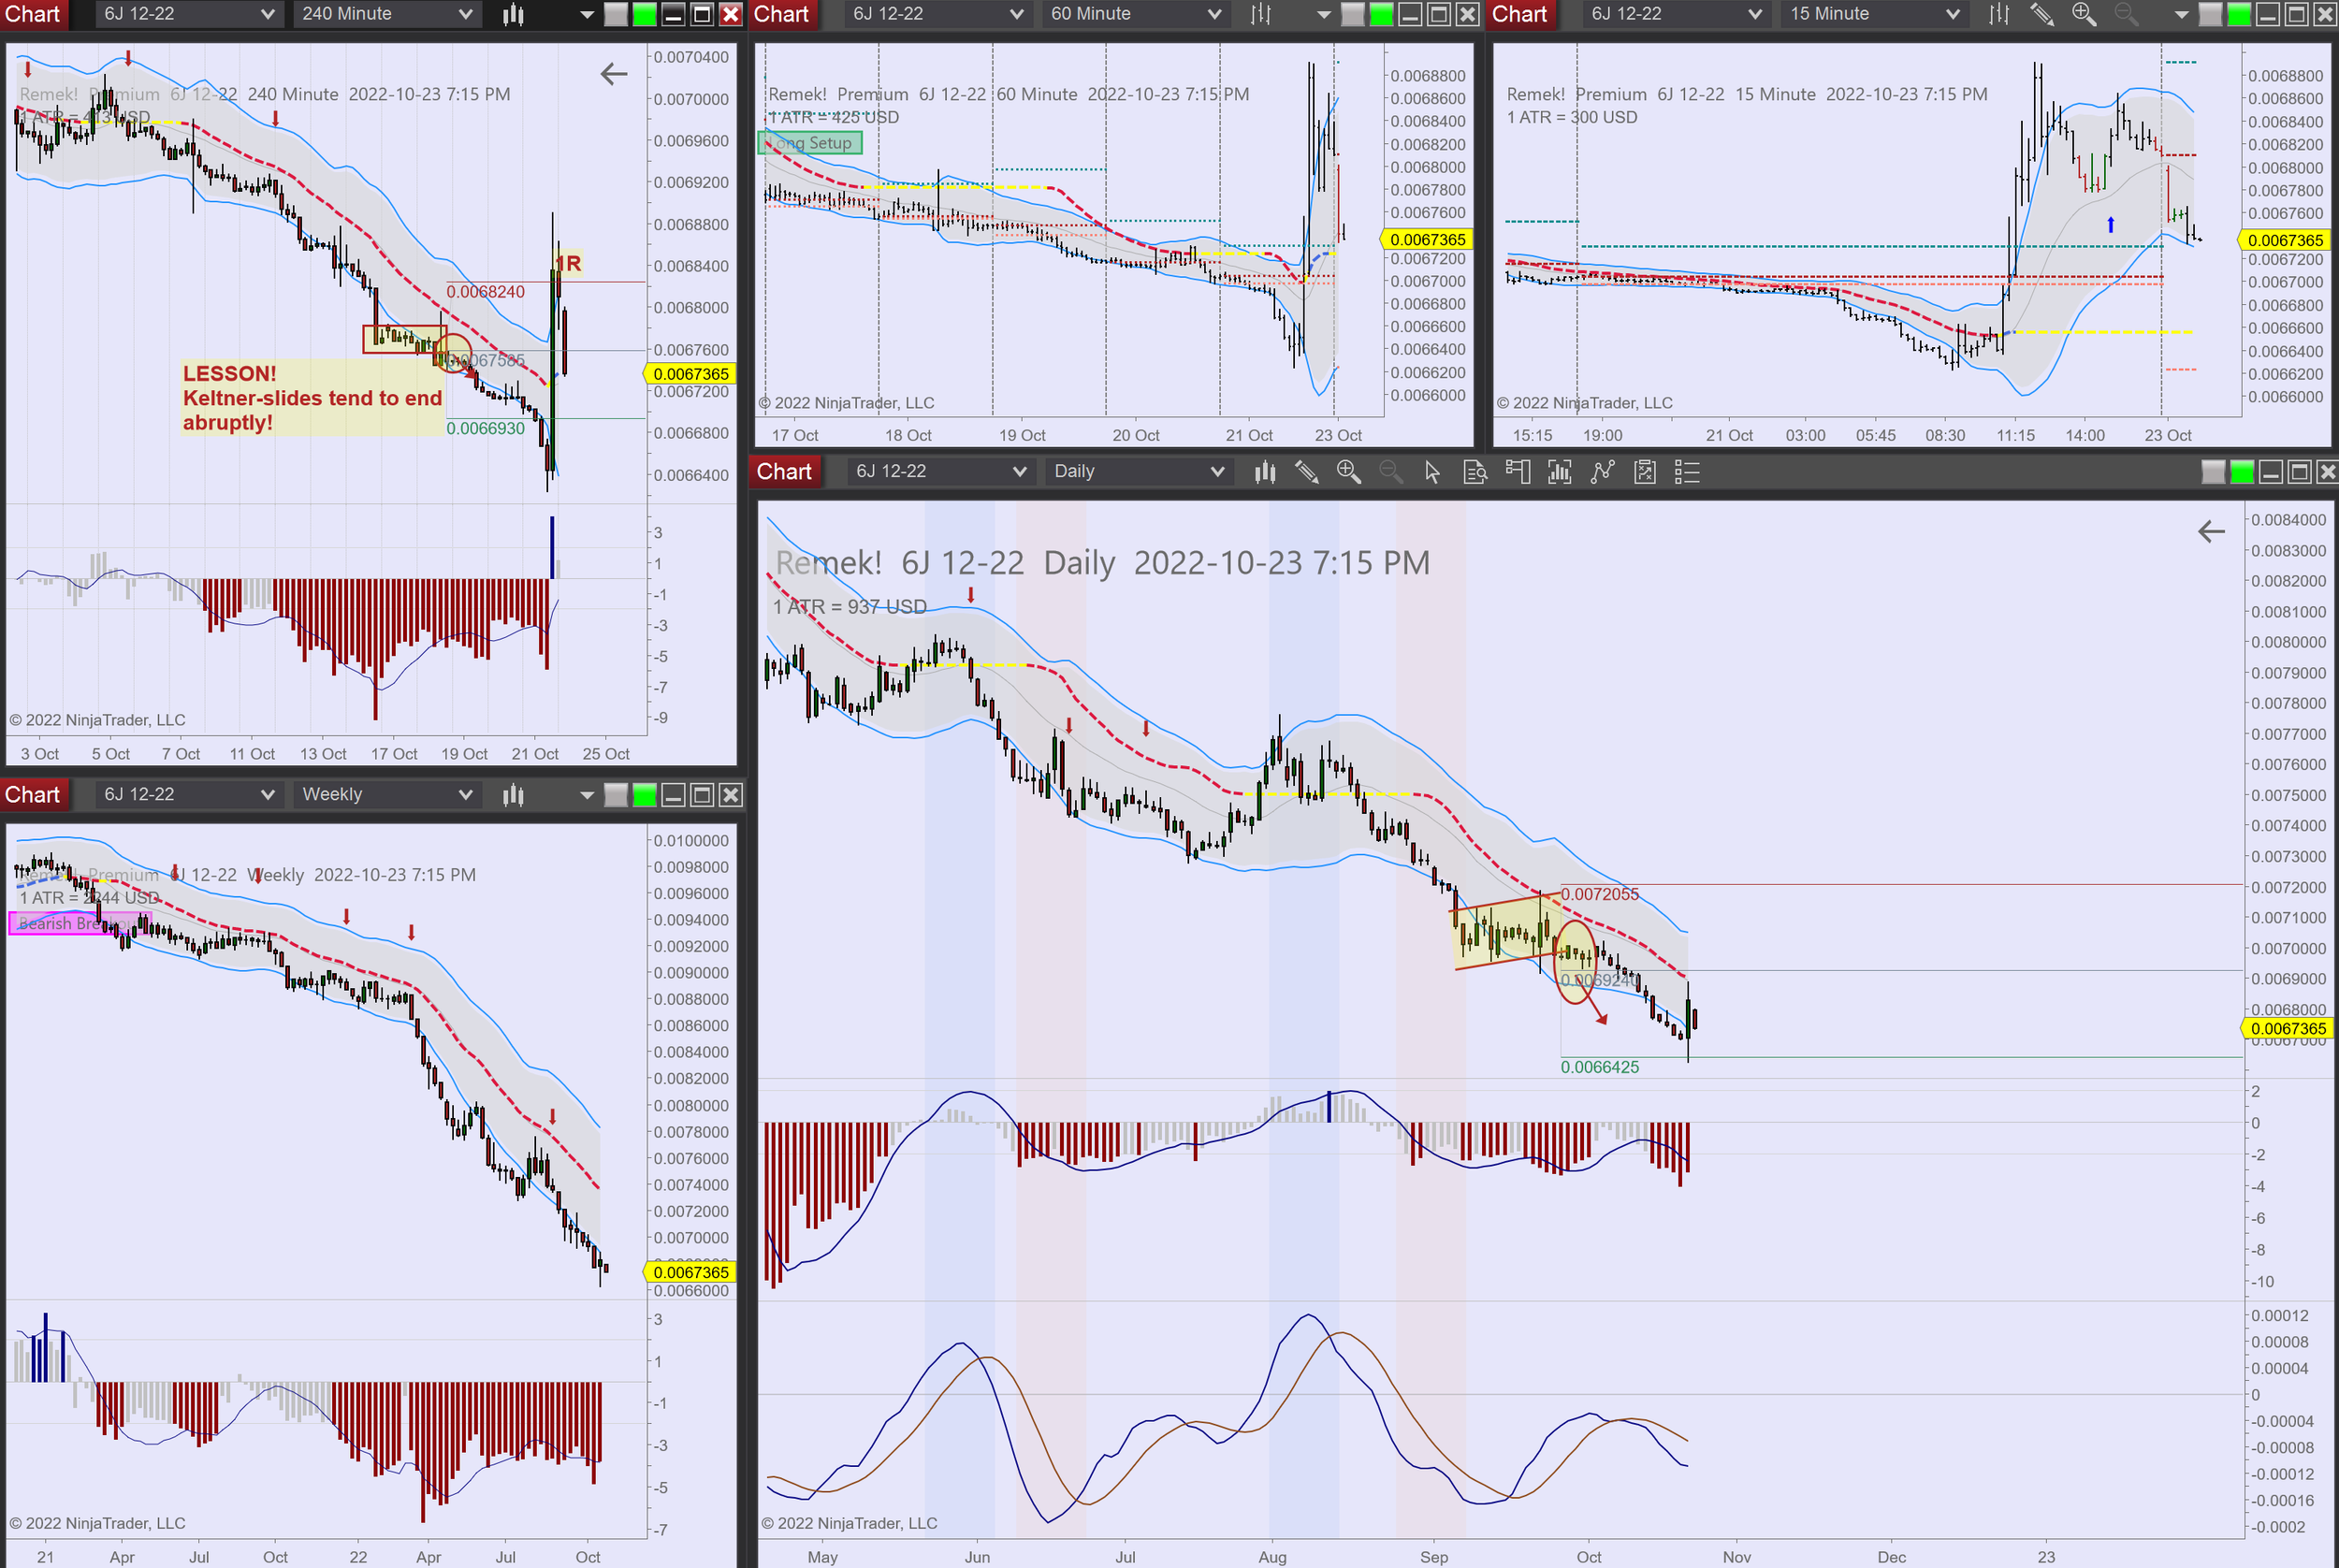Open Chart Trader panel icon in Daily chart

(1518, 472)
